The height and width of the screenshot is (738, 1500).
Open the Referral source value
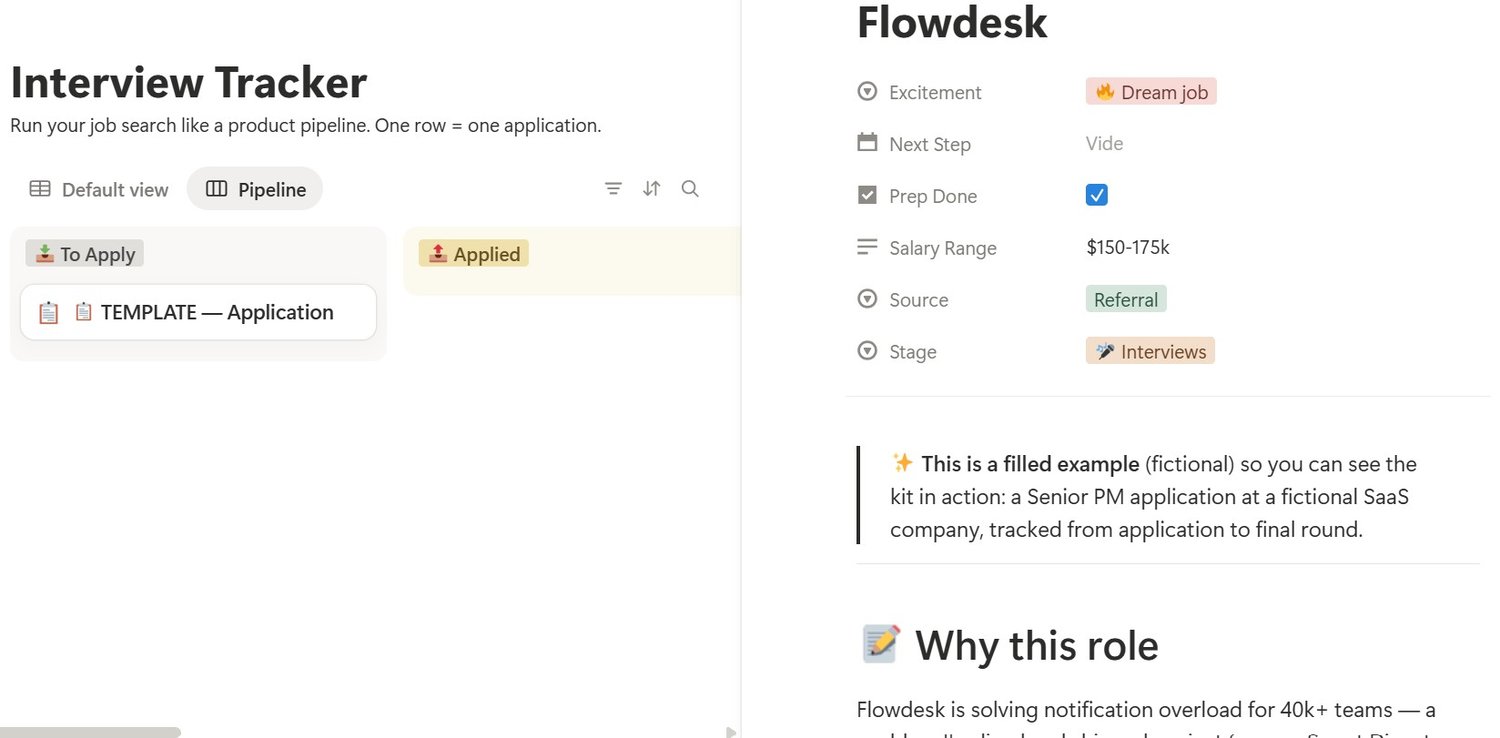coord(1126,299)
